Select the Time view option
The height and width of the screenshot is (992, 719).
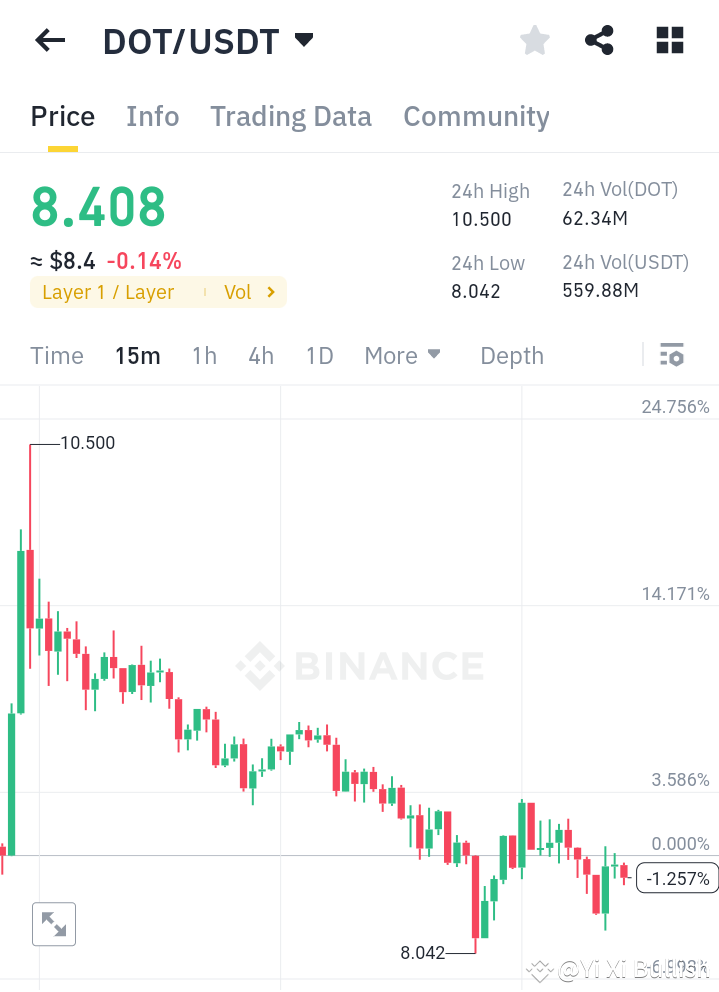pyautogui.click(x=56, y=355)
